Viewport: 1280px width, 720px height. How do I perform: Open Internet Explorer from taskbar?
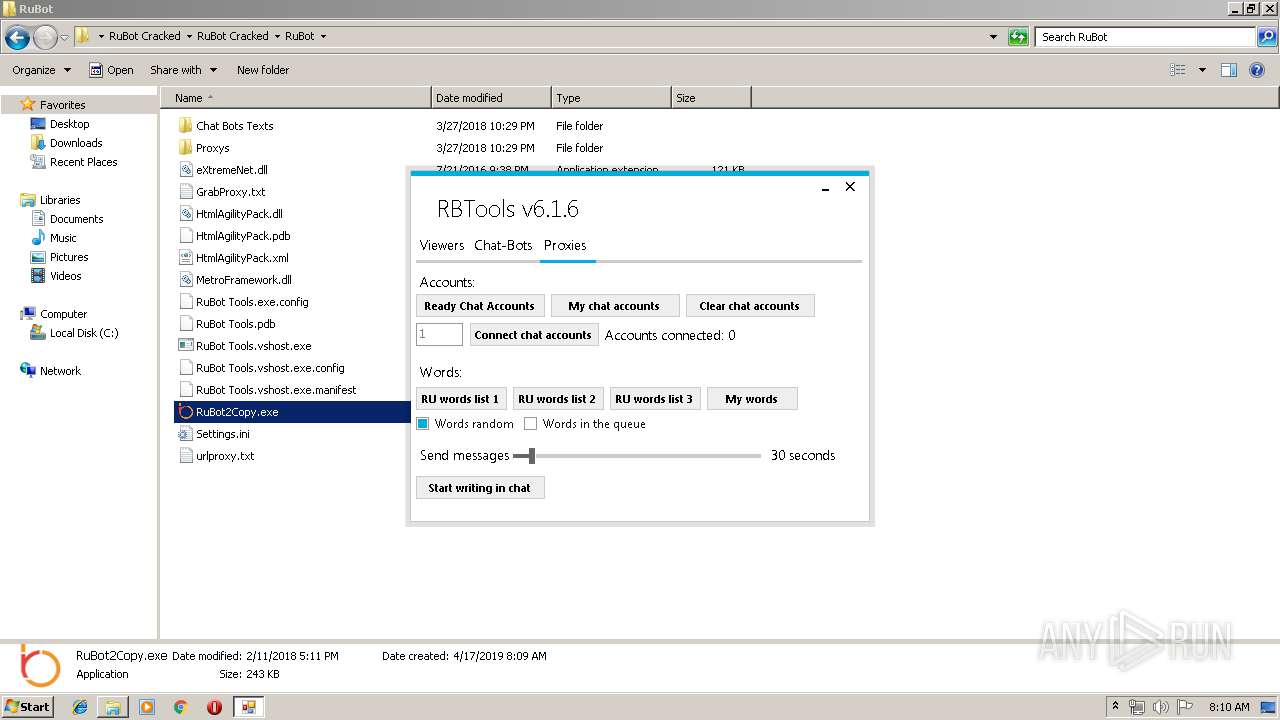(81, 707)
